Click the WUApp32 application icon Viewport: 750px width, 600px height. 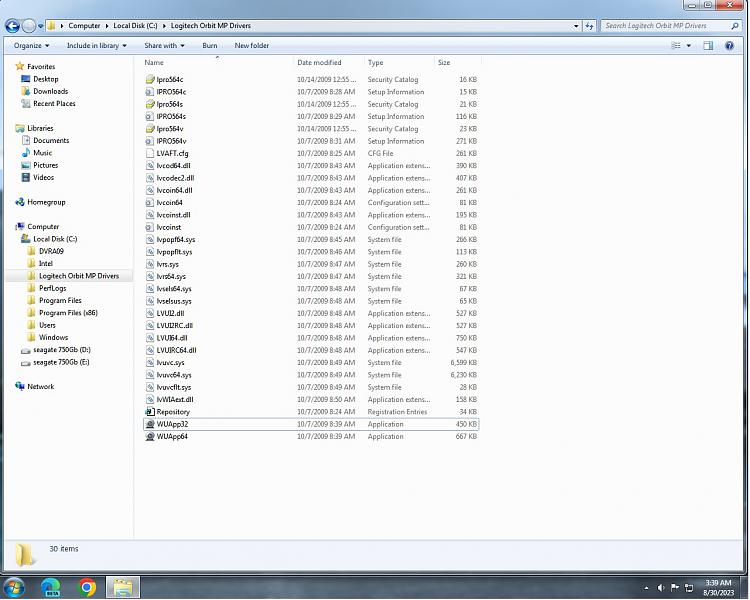coord(150,424)
